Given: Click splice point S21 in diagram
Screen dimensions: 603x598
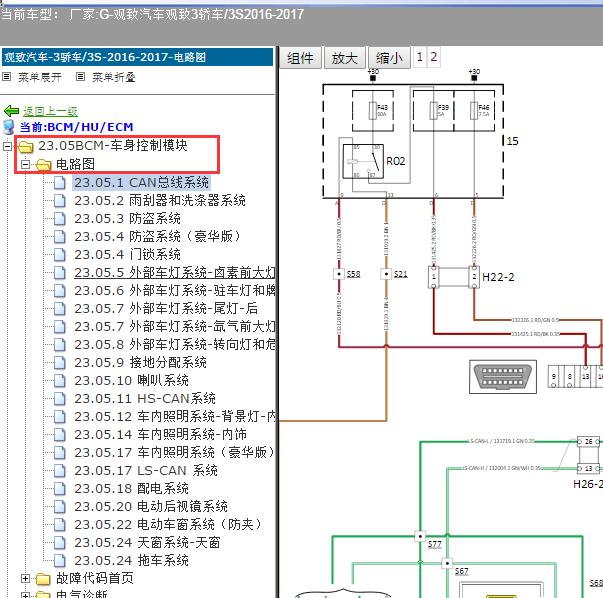Looking at the screenshot, I should pos(386,274).
